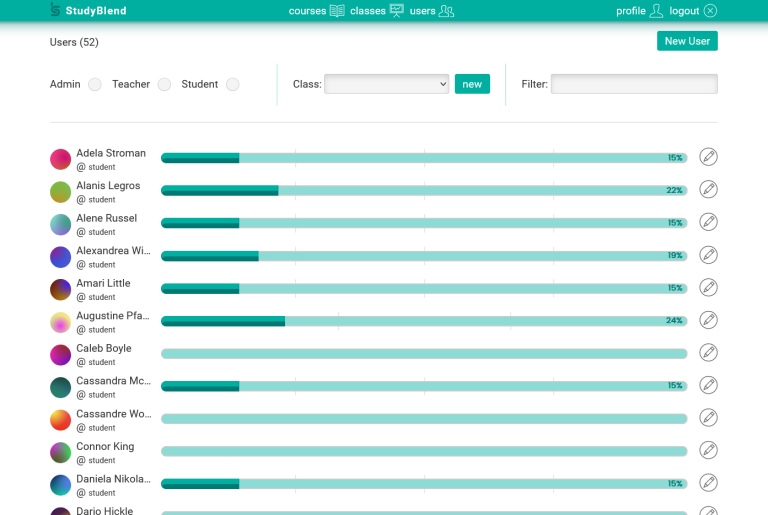
Task: Edit Cassandre Wo... with pencil icon
Action: pos(708,417)
